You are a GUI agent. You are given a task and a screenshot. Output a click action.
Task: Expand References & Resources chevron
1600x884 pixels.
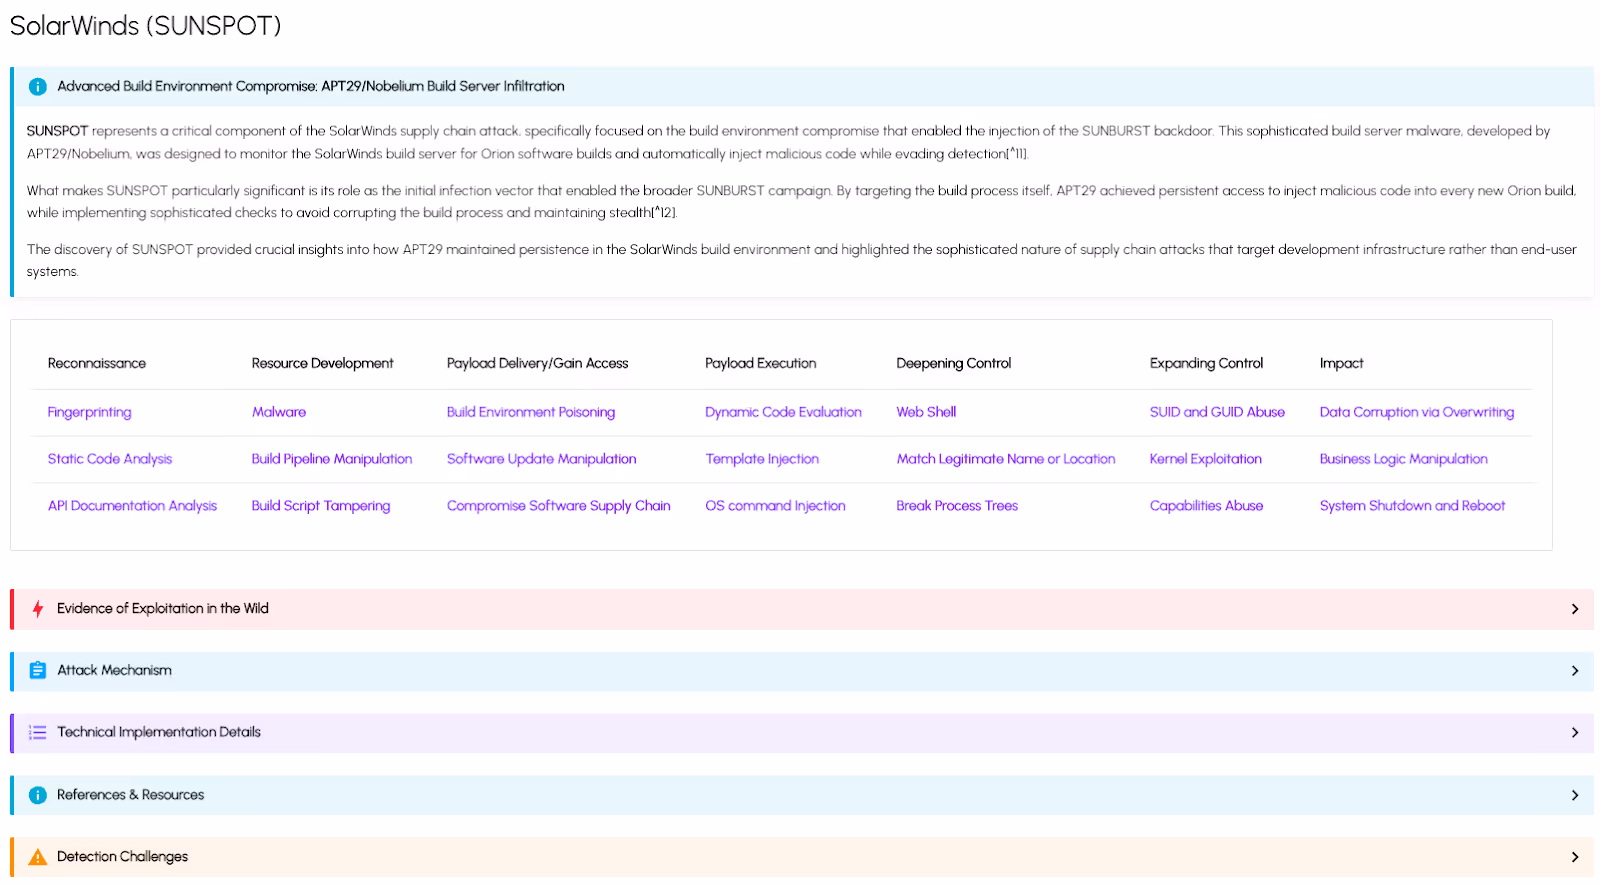(x=1575, y=796)
